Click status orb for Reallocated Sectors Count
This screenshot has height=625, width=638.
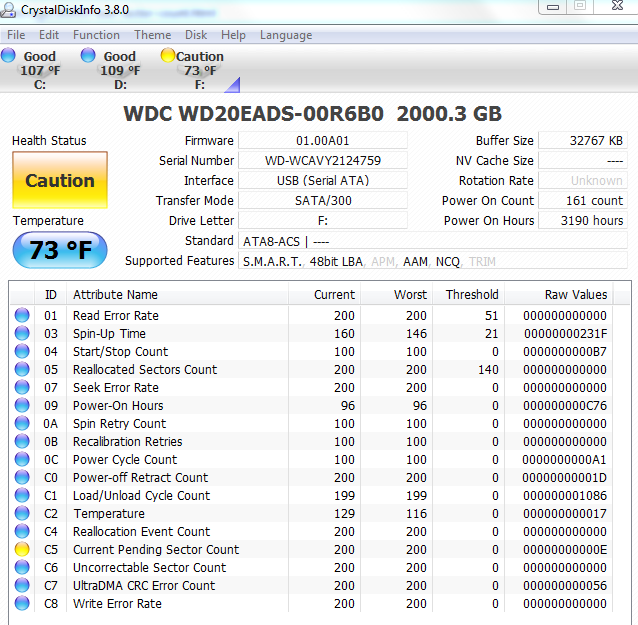tap(22, 369)
